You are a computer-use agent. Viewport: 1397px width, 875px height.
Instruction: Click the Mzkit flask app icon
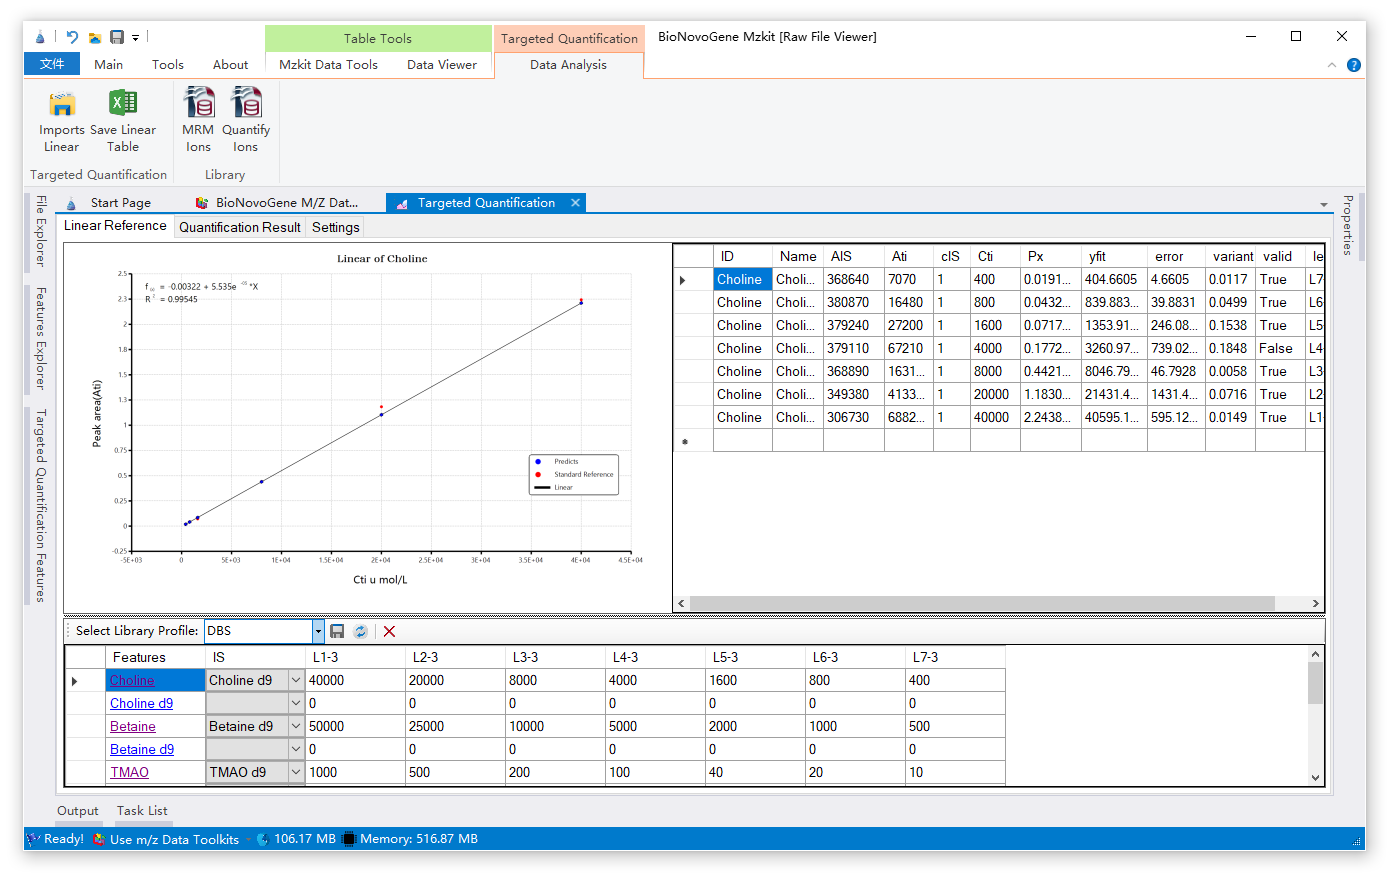[40, 38]
